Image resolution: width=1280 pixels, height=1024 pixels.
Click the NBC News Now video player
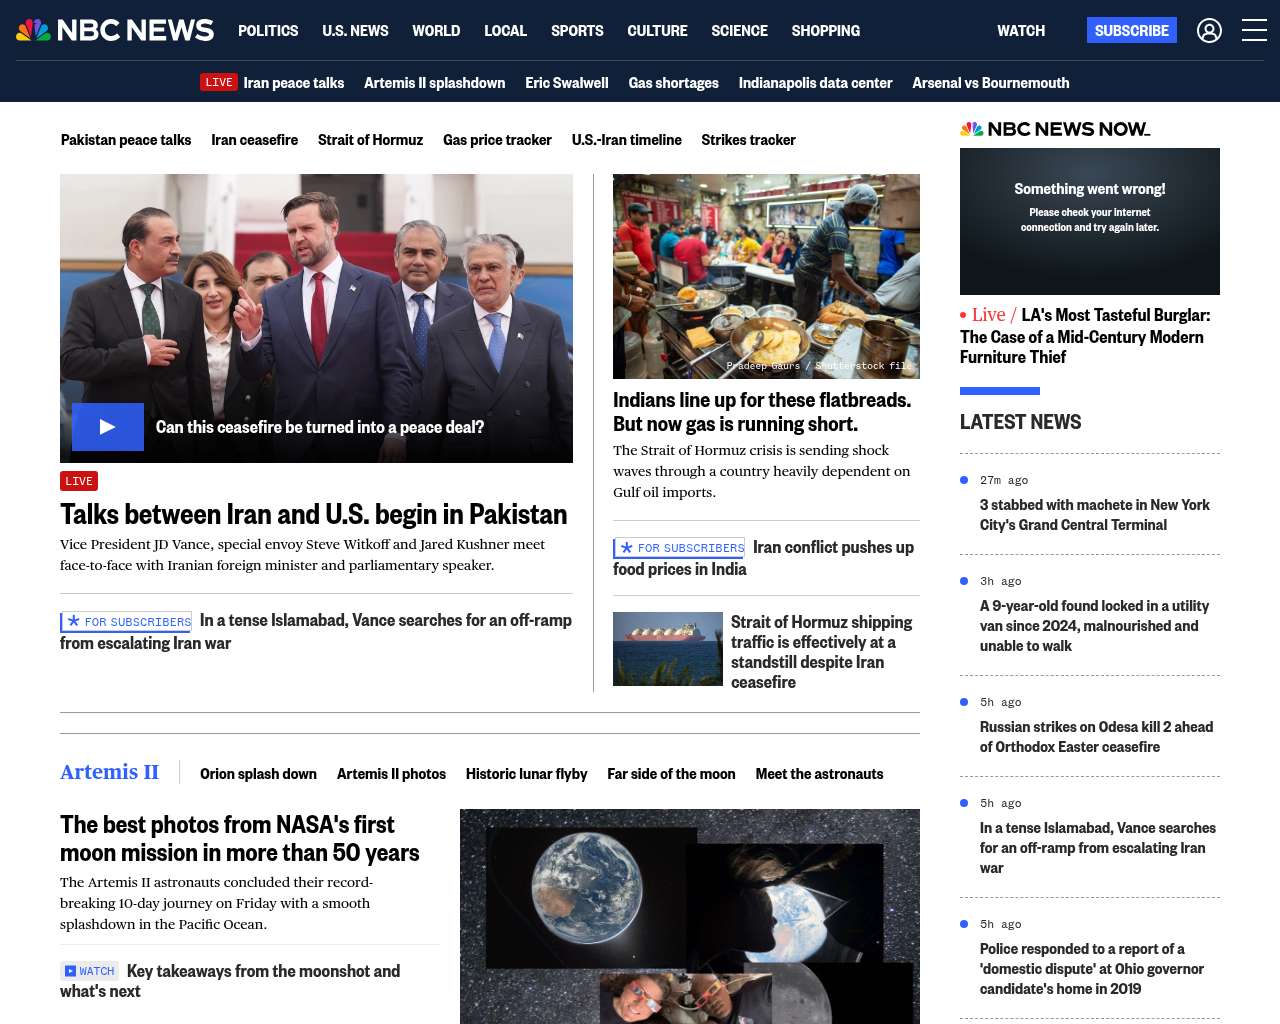[x=1089, y=221]
